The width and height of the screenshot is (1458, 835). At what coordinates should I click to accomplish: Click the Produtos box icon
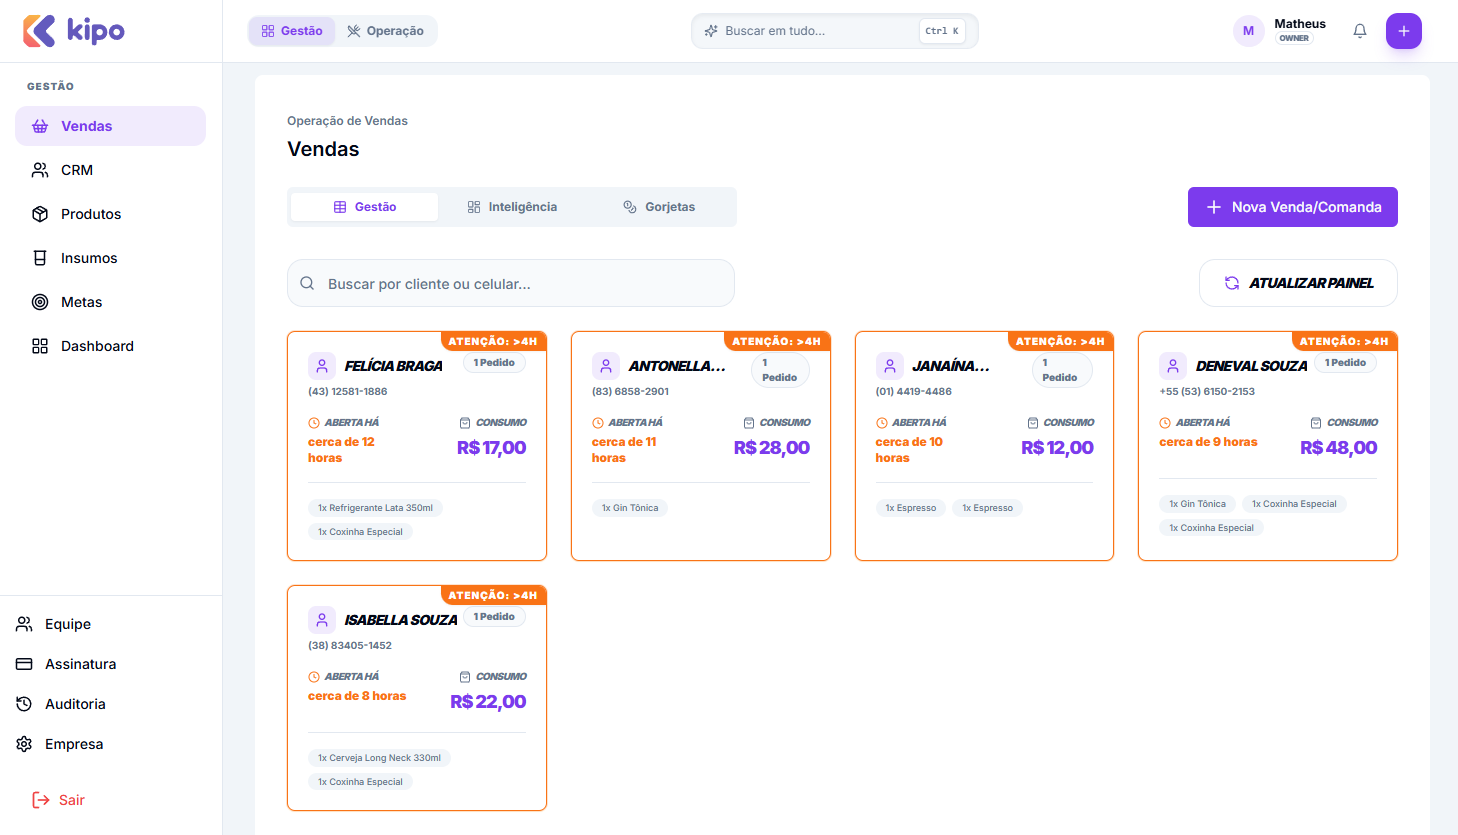click(x=40, y=214)
